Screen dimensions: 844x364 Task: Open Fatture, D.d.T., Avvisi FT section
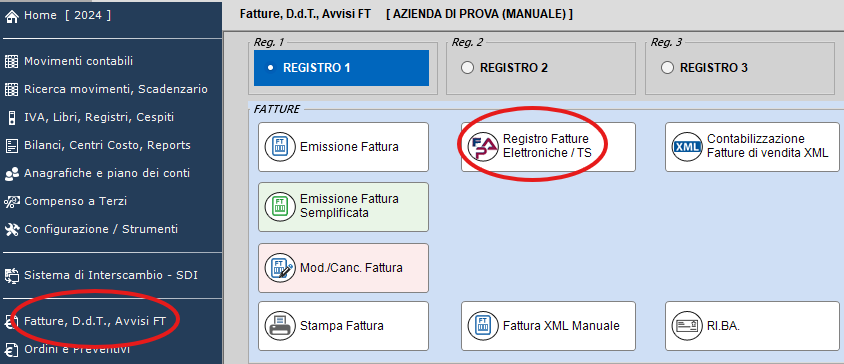95,321
